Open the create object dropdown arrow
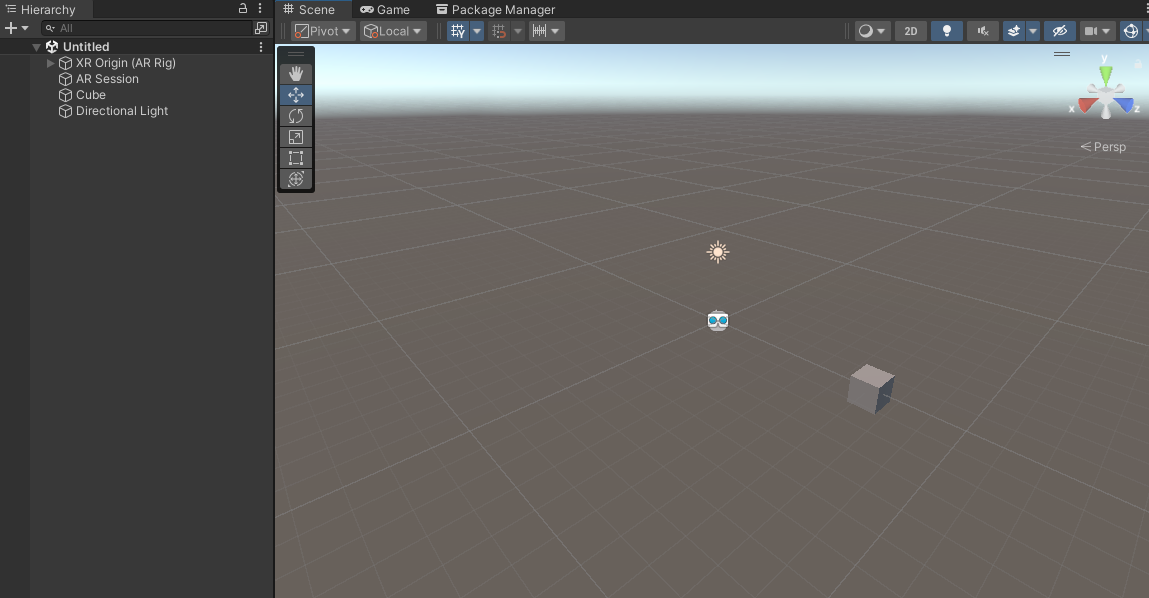The image size is (1149, 598). tap(25, 28)
